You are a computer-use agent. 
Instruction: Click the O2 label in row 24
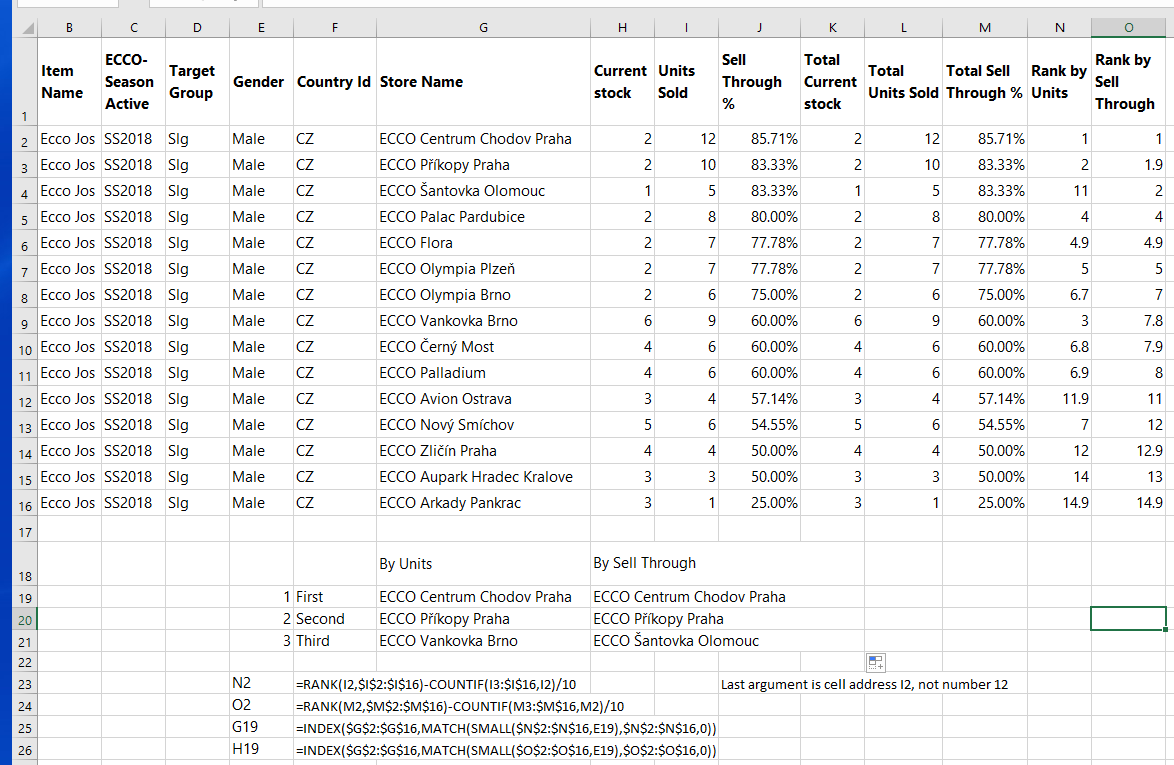click(261, 705)
